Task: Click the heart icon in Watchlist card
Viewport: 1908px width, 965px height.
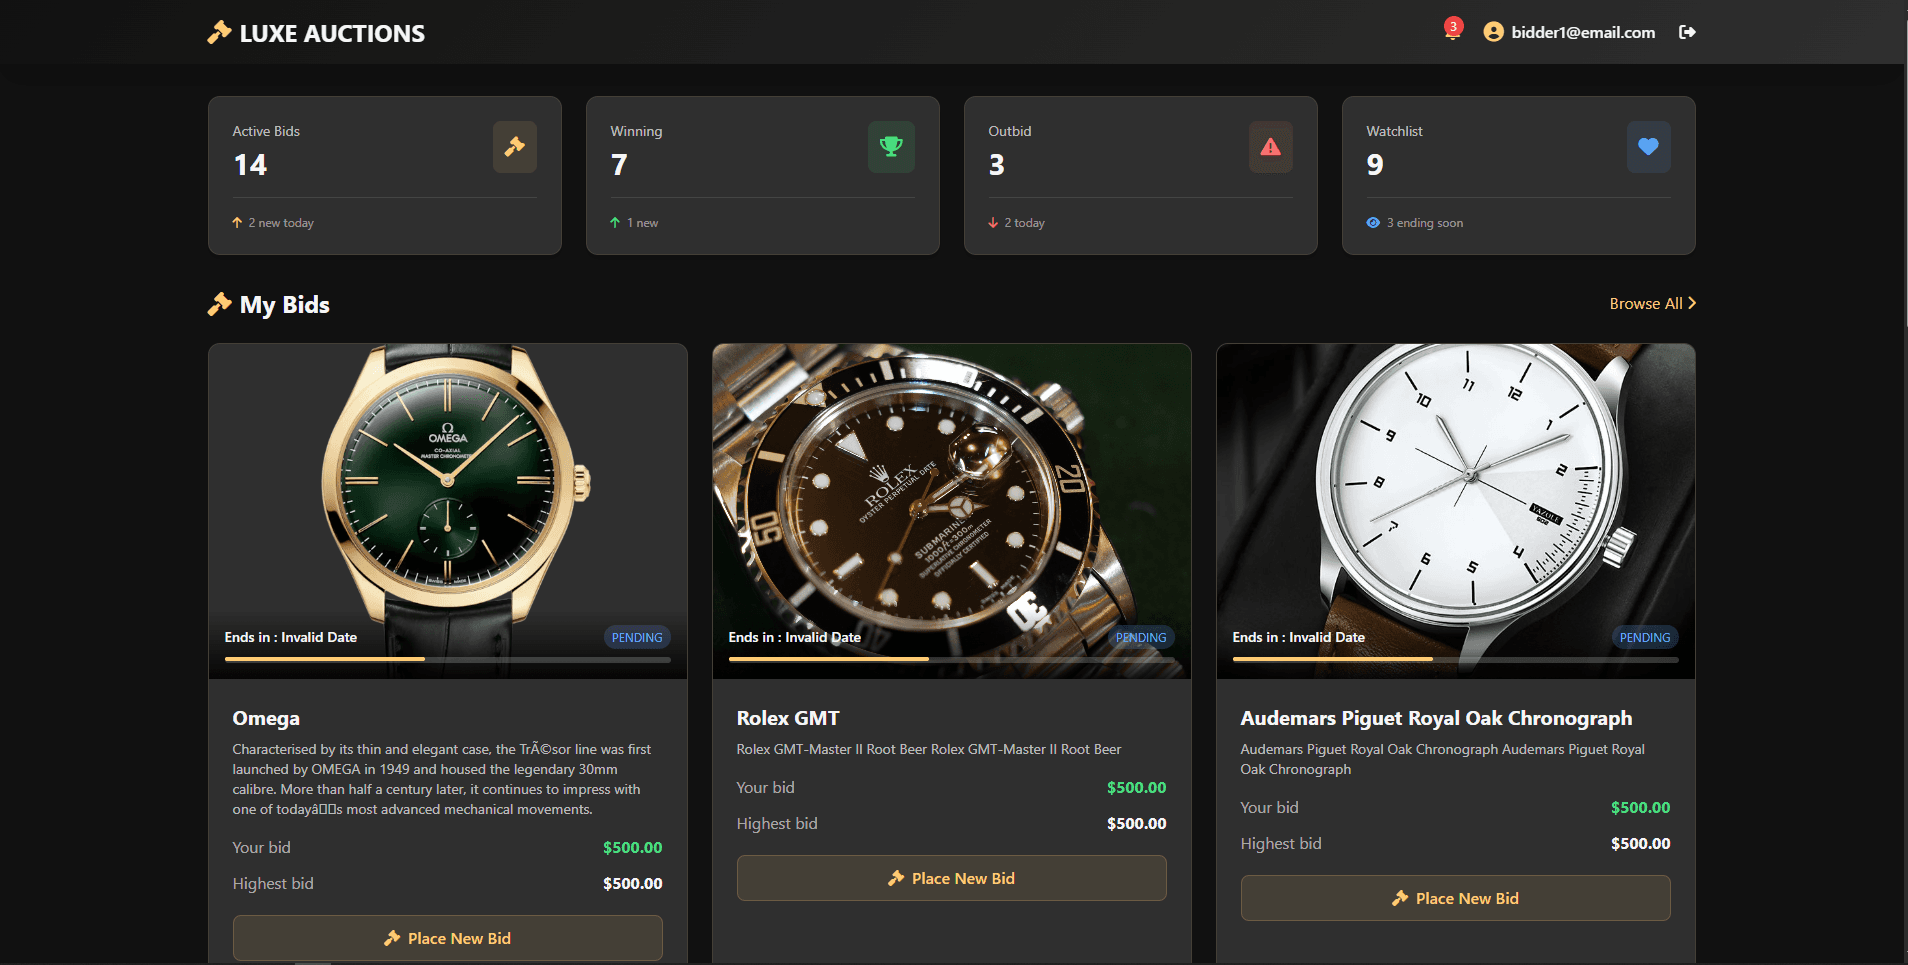Action: coord(1648,147)
